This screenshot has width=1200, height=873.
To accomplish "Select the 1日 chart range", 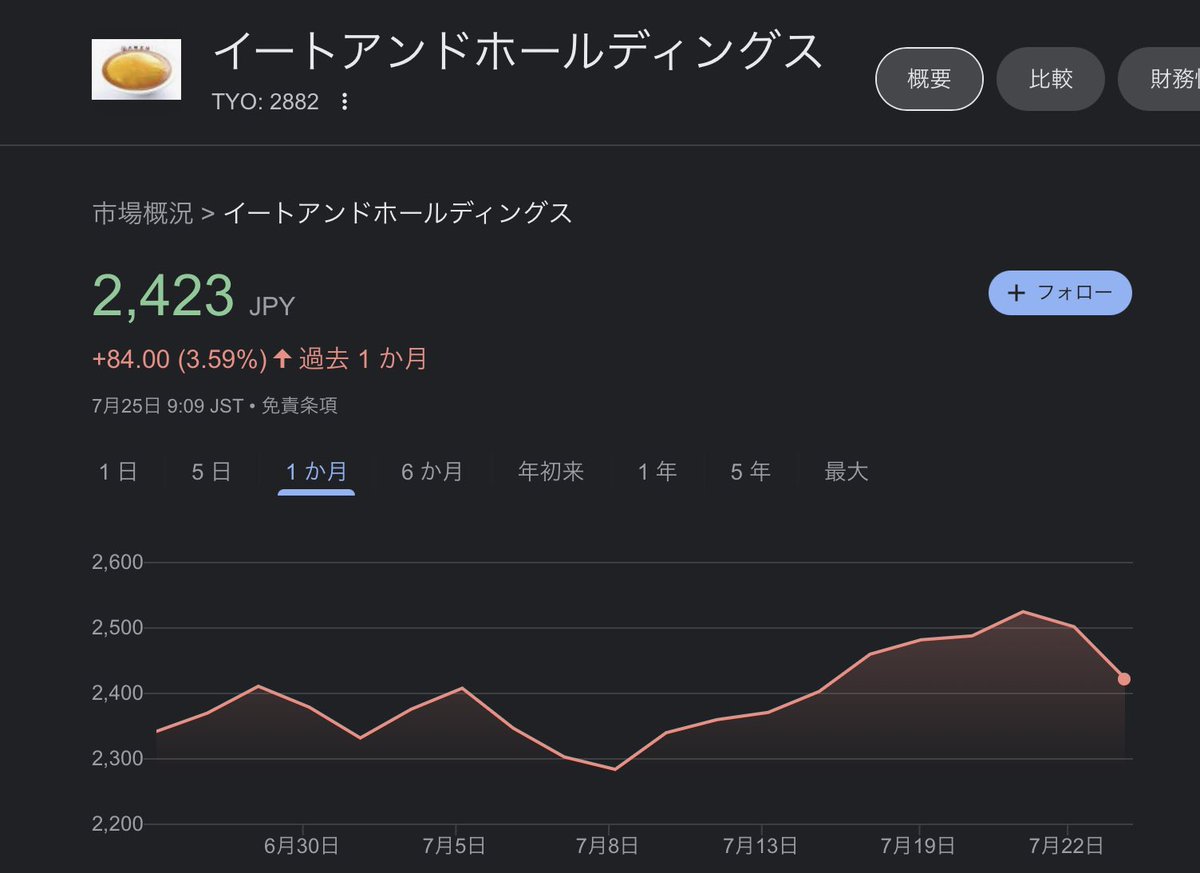I will tap(118, 472).
